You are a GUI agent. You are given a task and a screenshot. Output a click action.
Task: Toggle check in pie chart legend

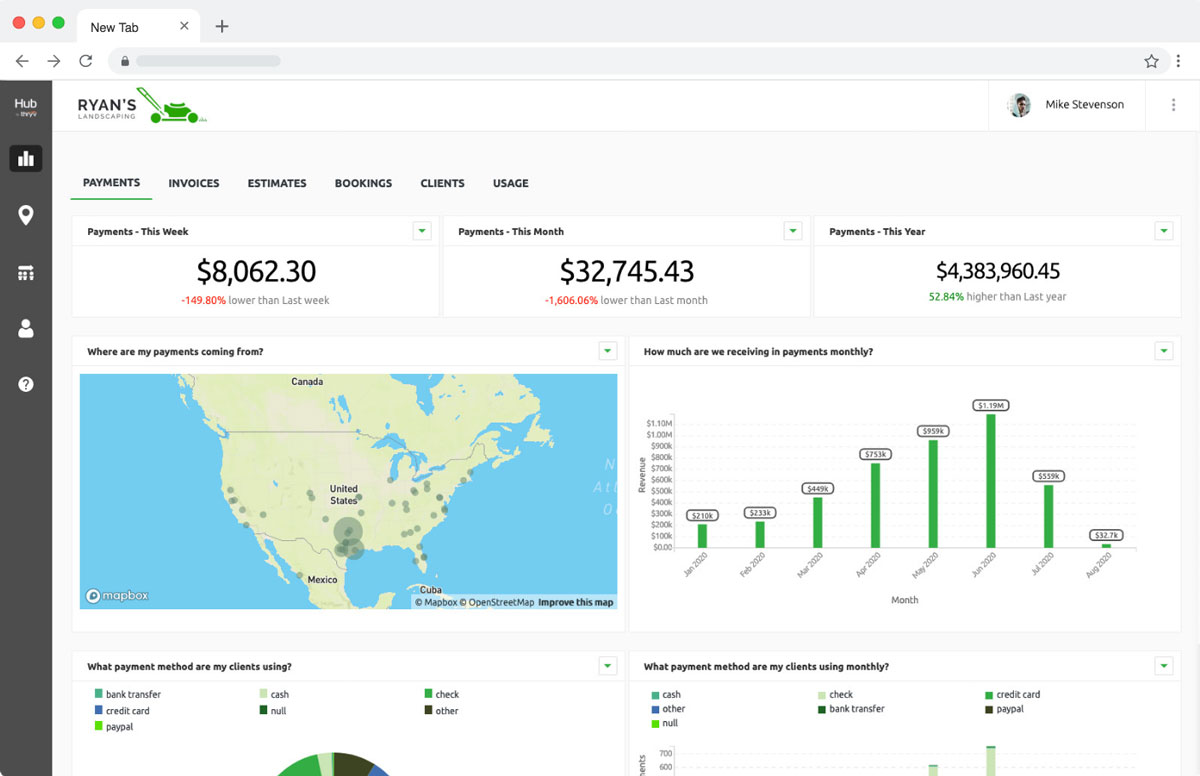pyautogui.click(x=441, y=694)
